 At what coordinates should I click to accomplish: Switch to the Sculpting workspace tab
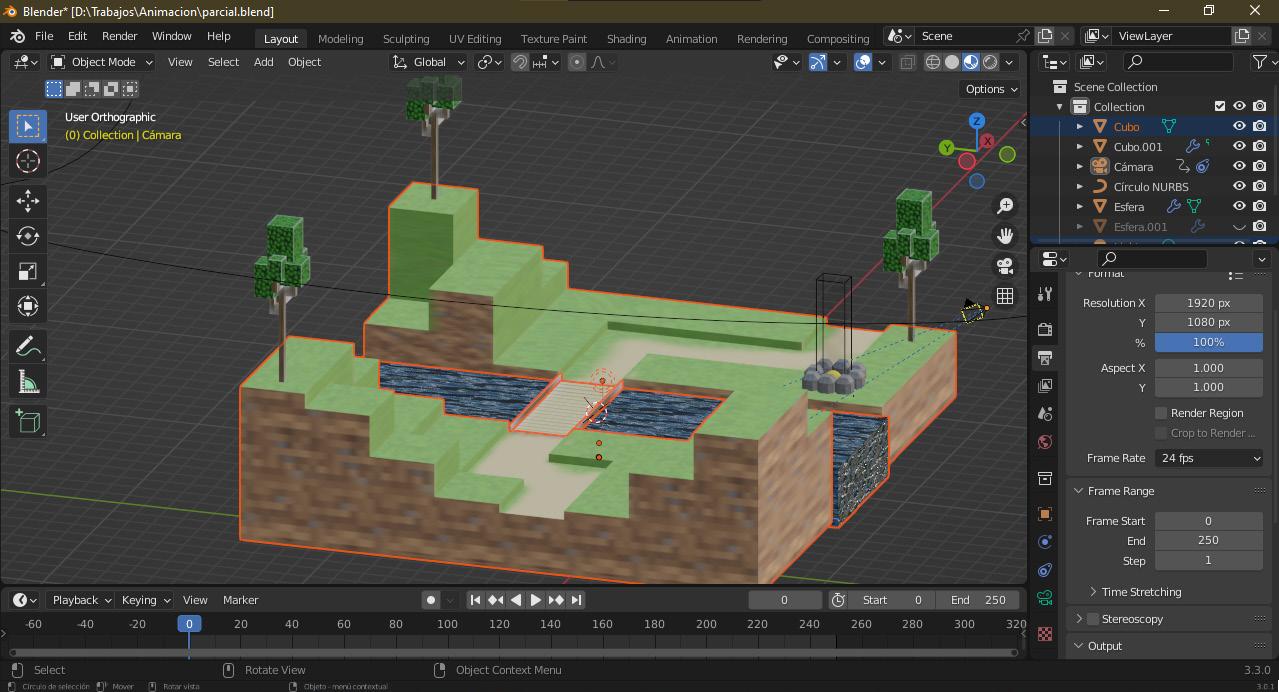pyautogui.click(x=405, y=38)
